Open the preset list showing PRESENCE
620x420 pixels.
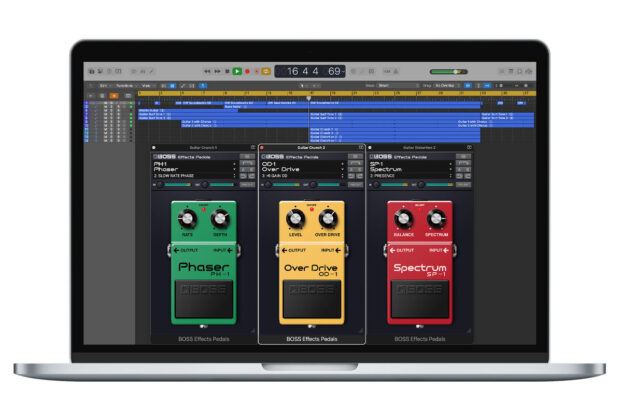pos(410,176)
